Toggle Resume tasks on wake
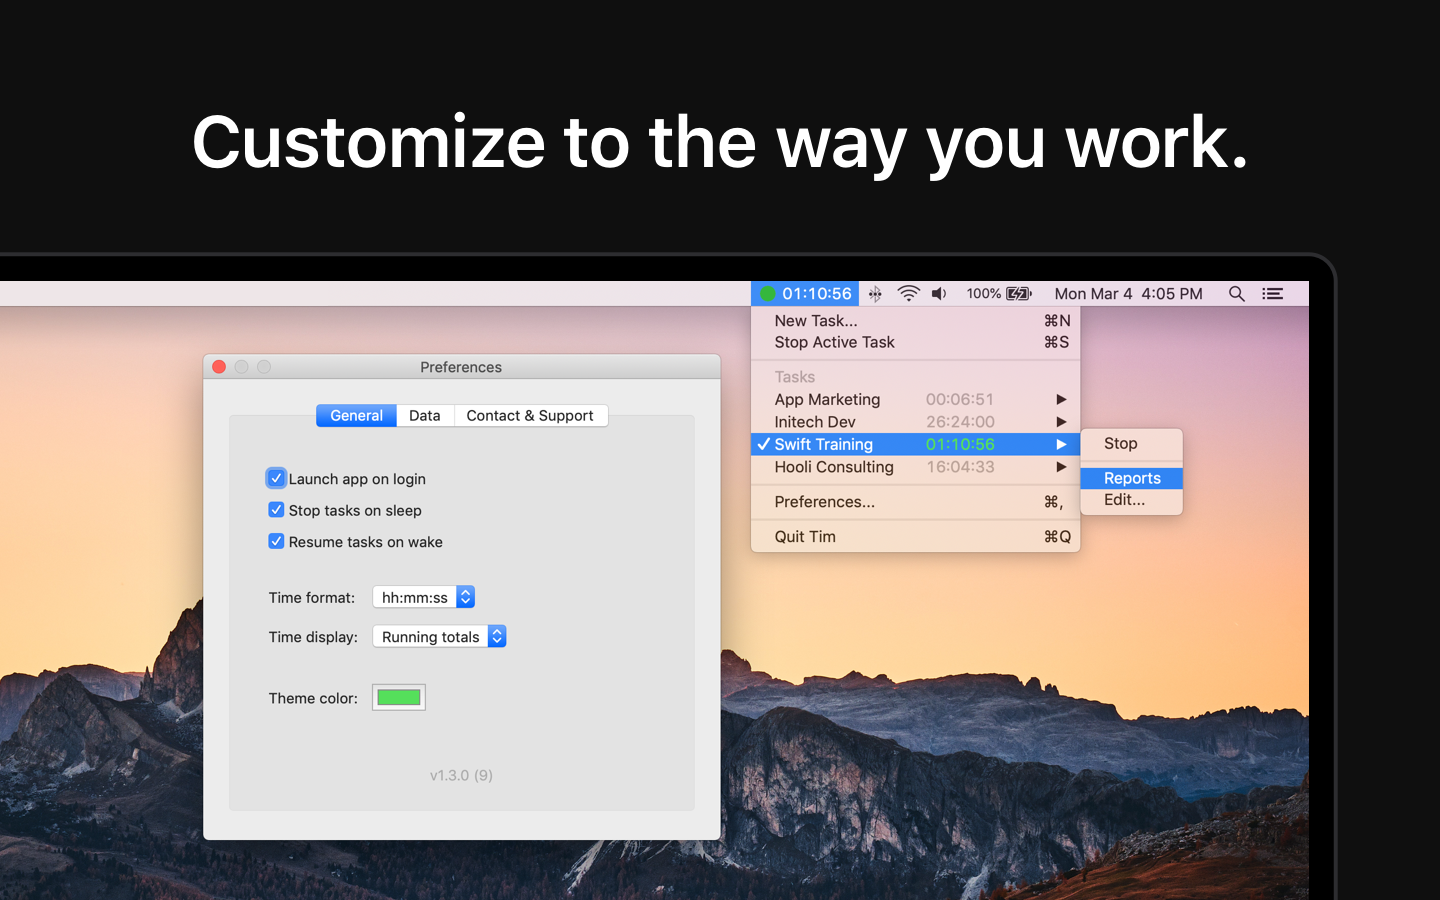 [276, 541]
